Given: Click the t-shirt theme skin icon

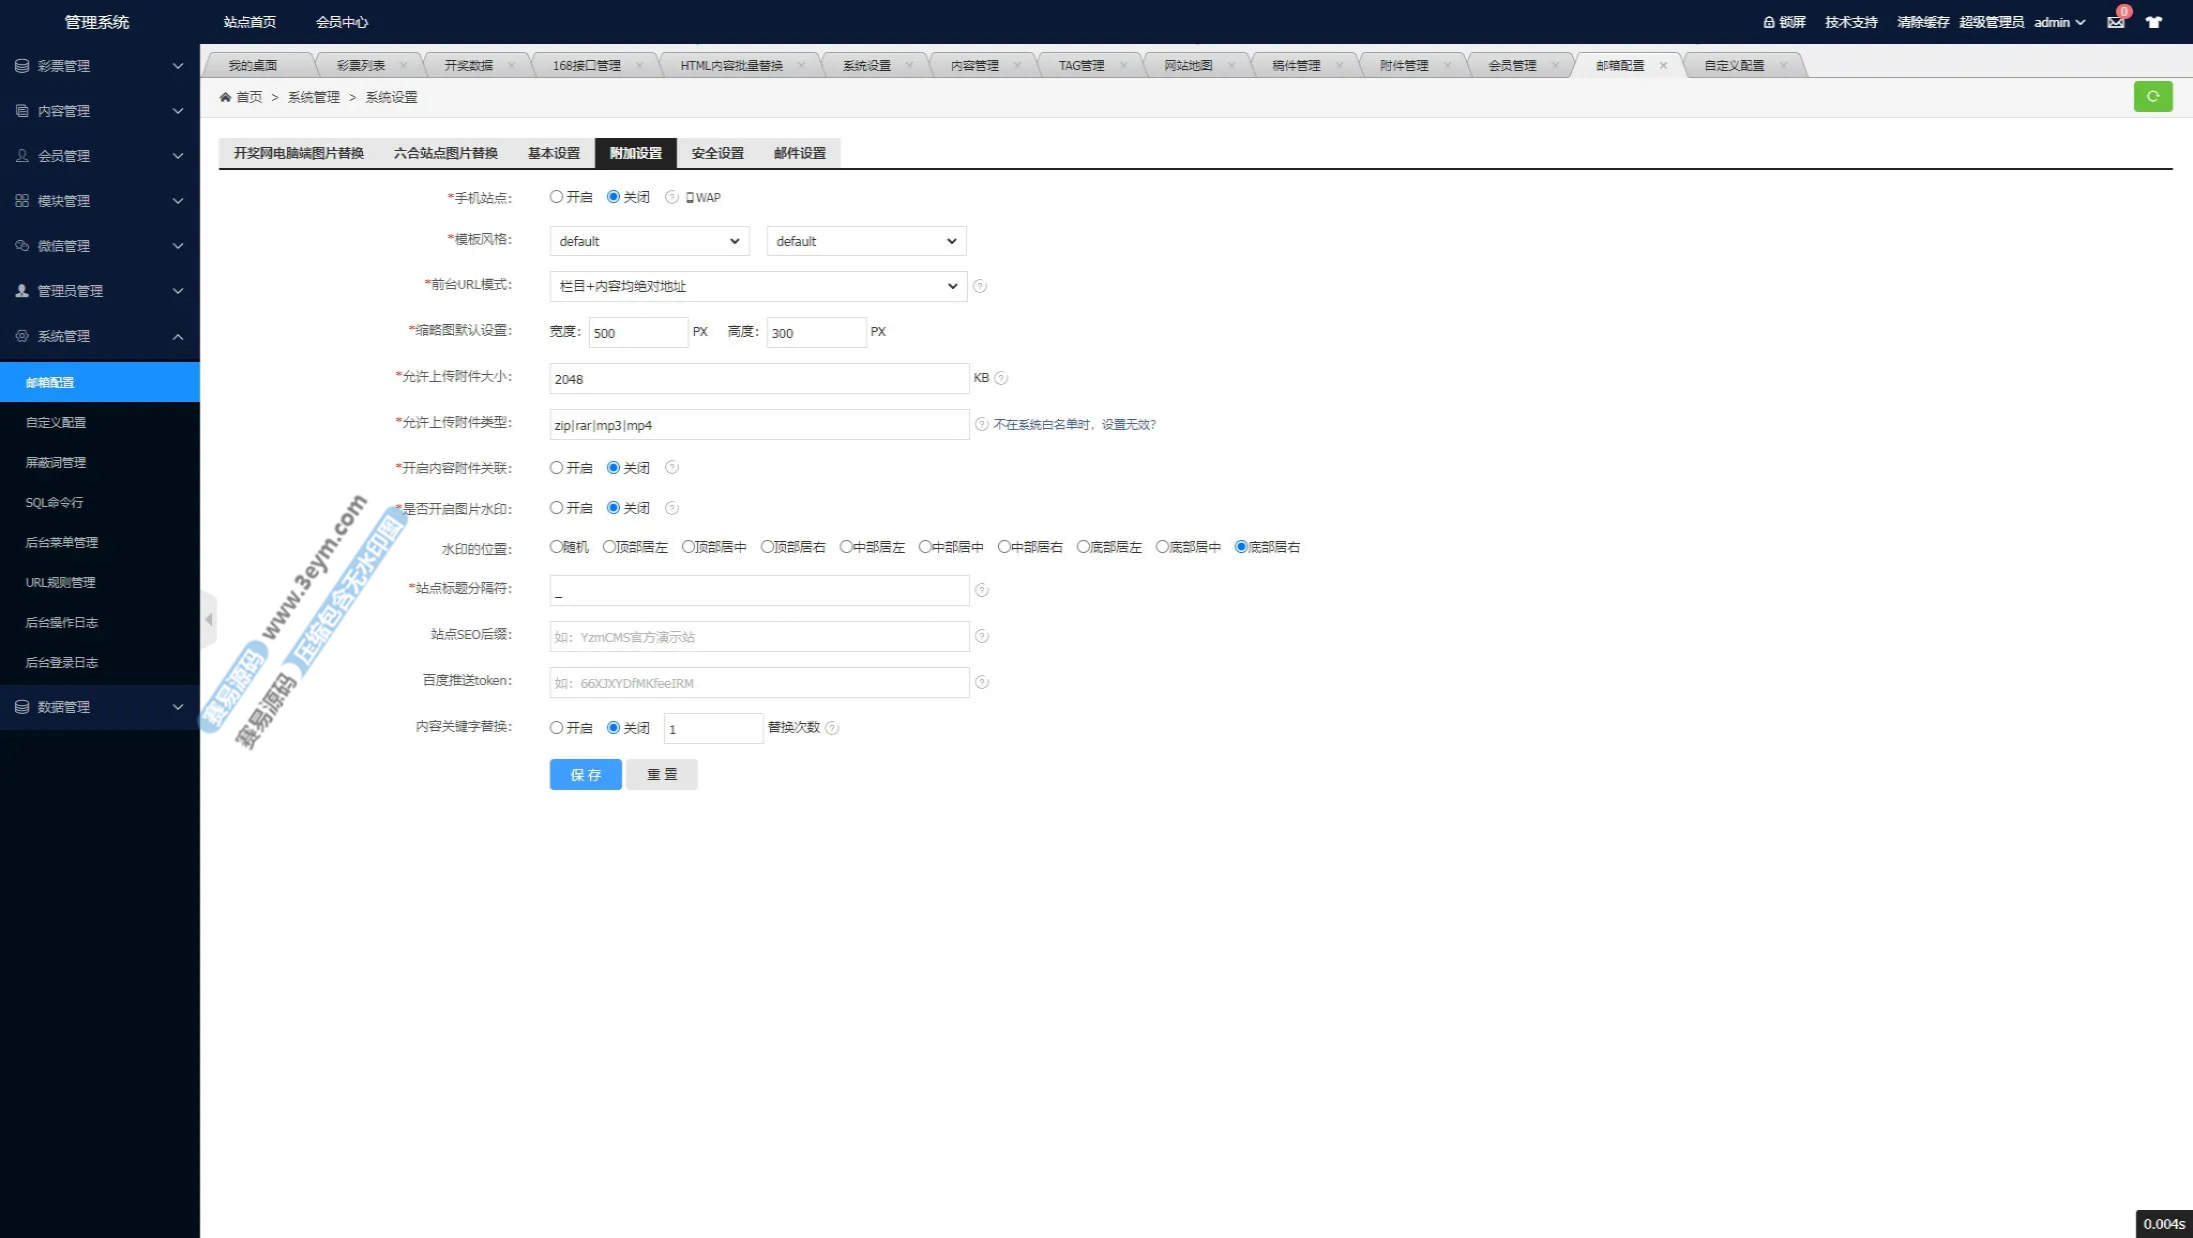Looking at the screenshot, I should coord(2154,22).
